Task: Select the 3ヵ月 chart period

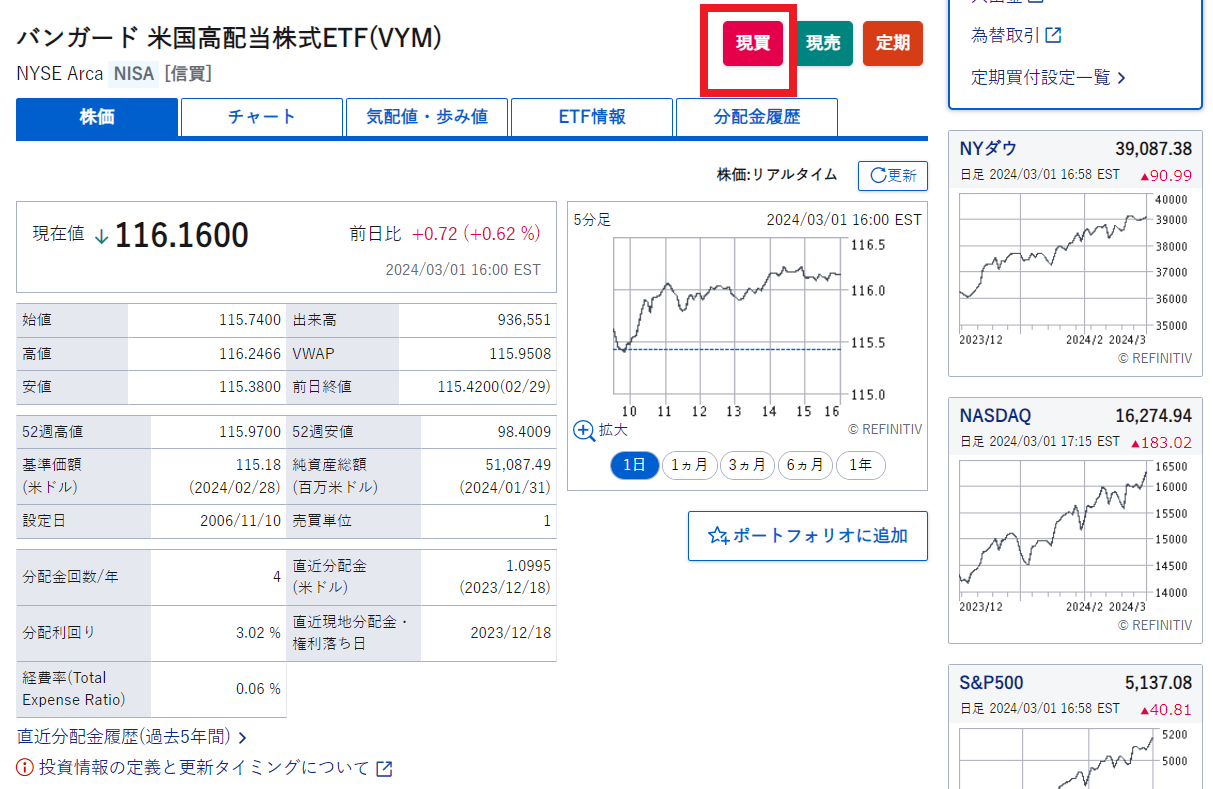Action: click(x=747, y=465)
